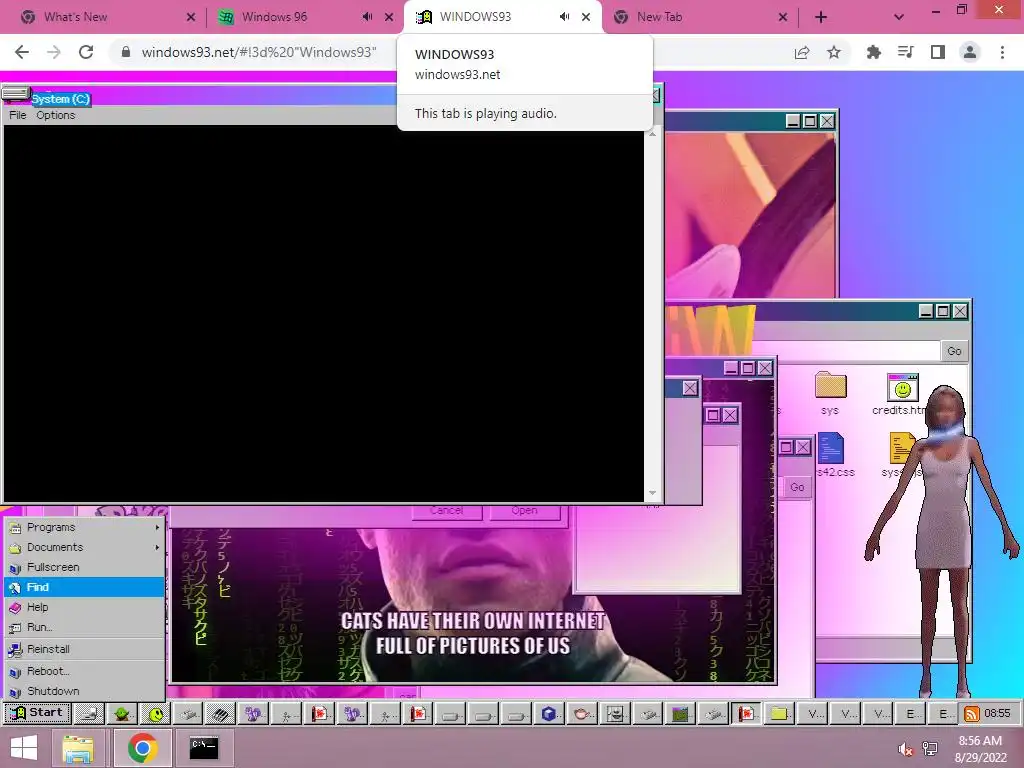Open the sys folder in explorer window
1024x768 pixels.
pyautogui.click(x=830, y=393)
